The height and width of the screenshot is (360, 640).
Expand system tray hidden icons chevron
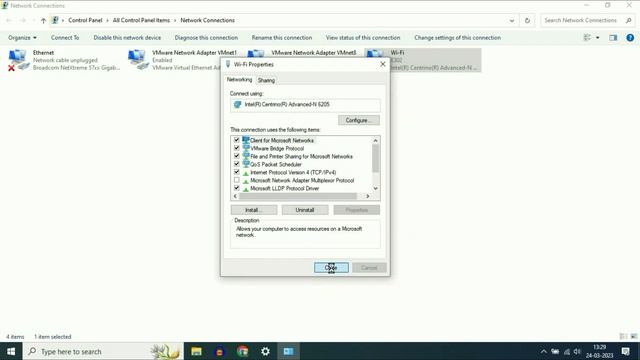543,351
